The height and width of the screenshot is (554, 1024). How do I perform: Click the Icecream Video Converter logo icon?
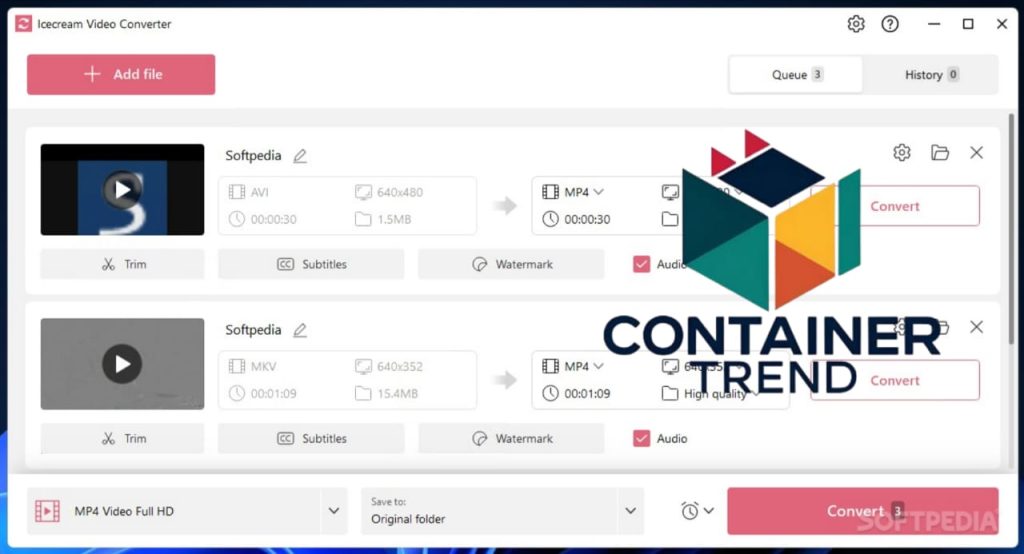[24, 24]
